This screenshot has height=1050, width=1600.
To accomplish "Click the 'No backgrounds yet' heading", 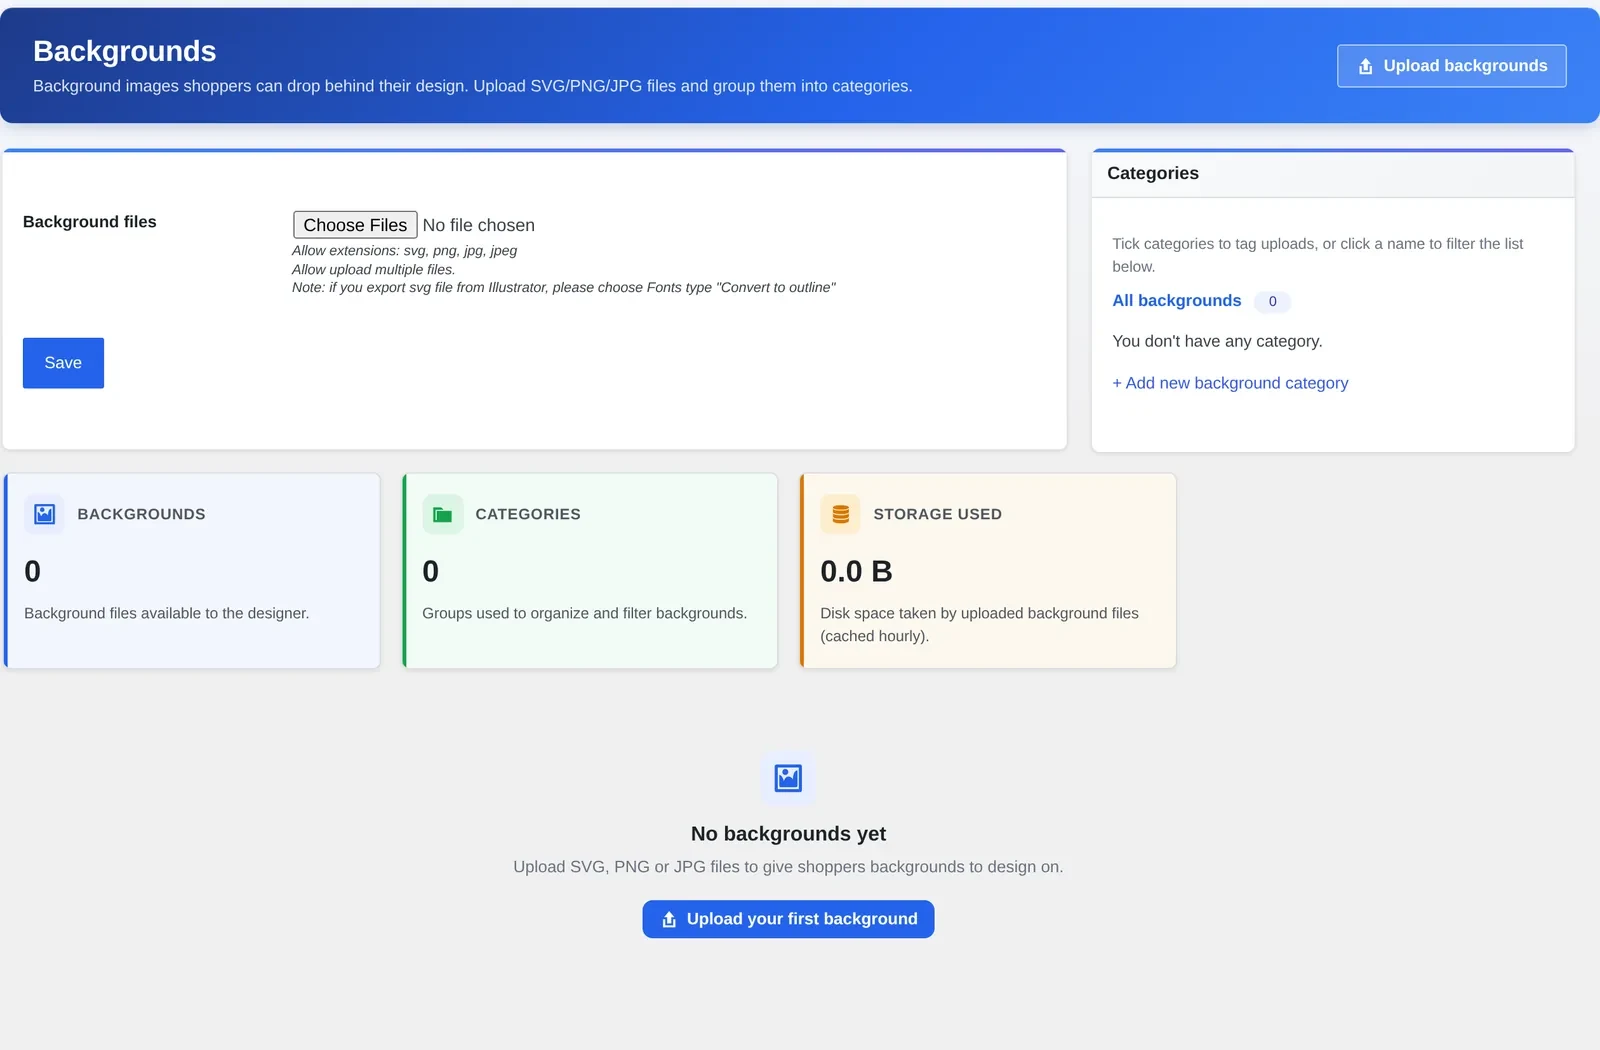I will pos(788,834).
